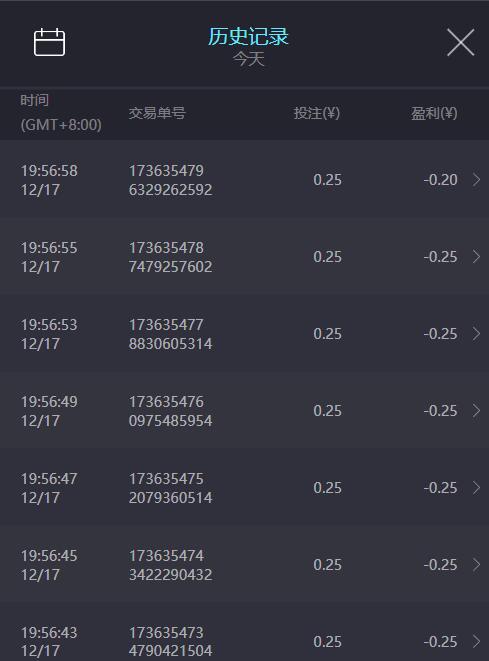Select transaction number 1736354796329262592
Screen dimensions: 489x661
click(x=170, y=180)
